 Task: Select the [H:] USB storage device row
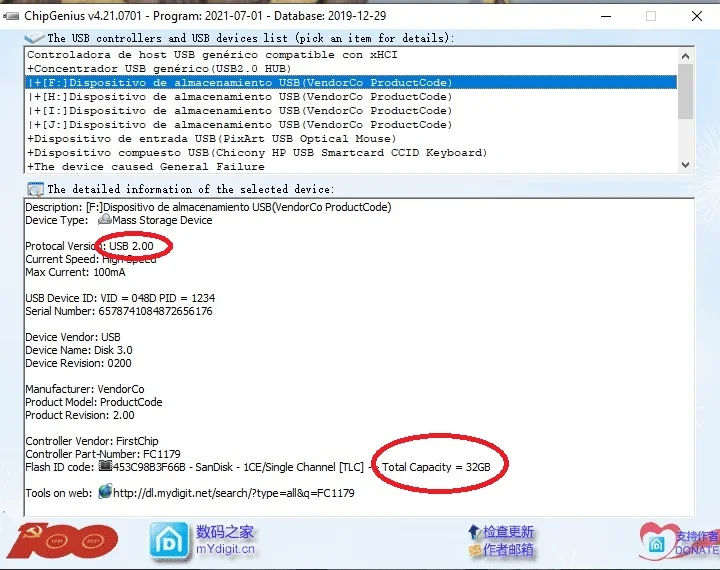coord(351,96)
